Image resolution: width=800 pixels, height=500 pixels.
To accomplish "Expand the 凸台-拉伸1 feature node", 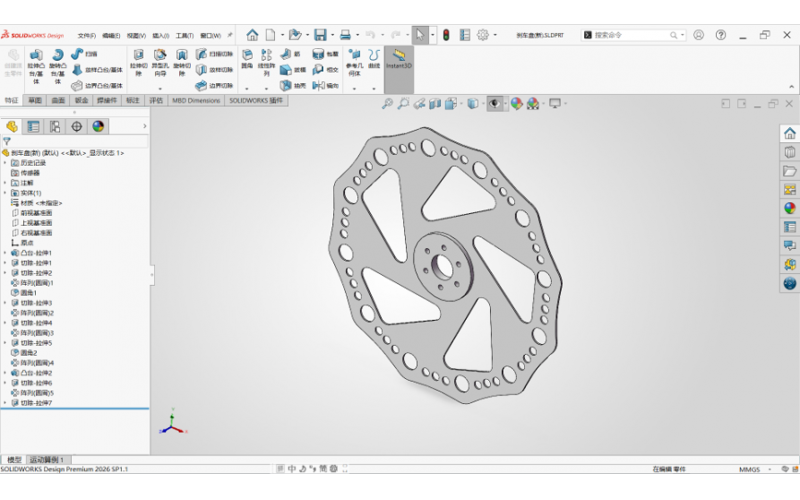I will pos(5,253).
